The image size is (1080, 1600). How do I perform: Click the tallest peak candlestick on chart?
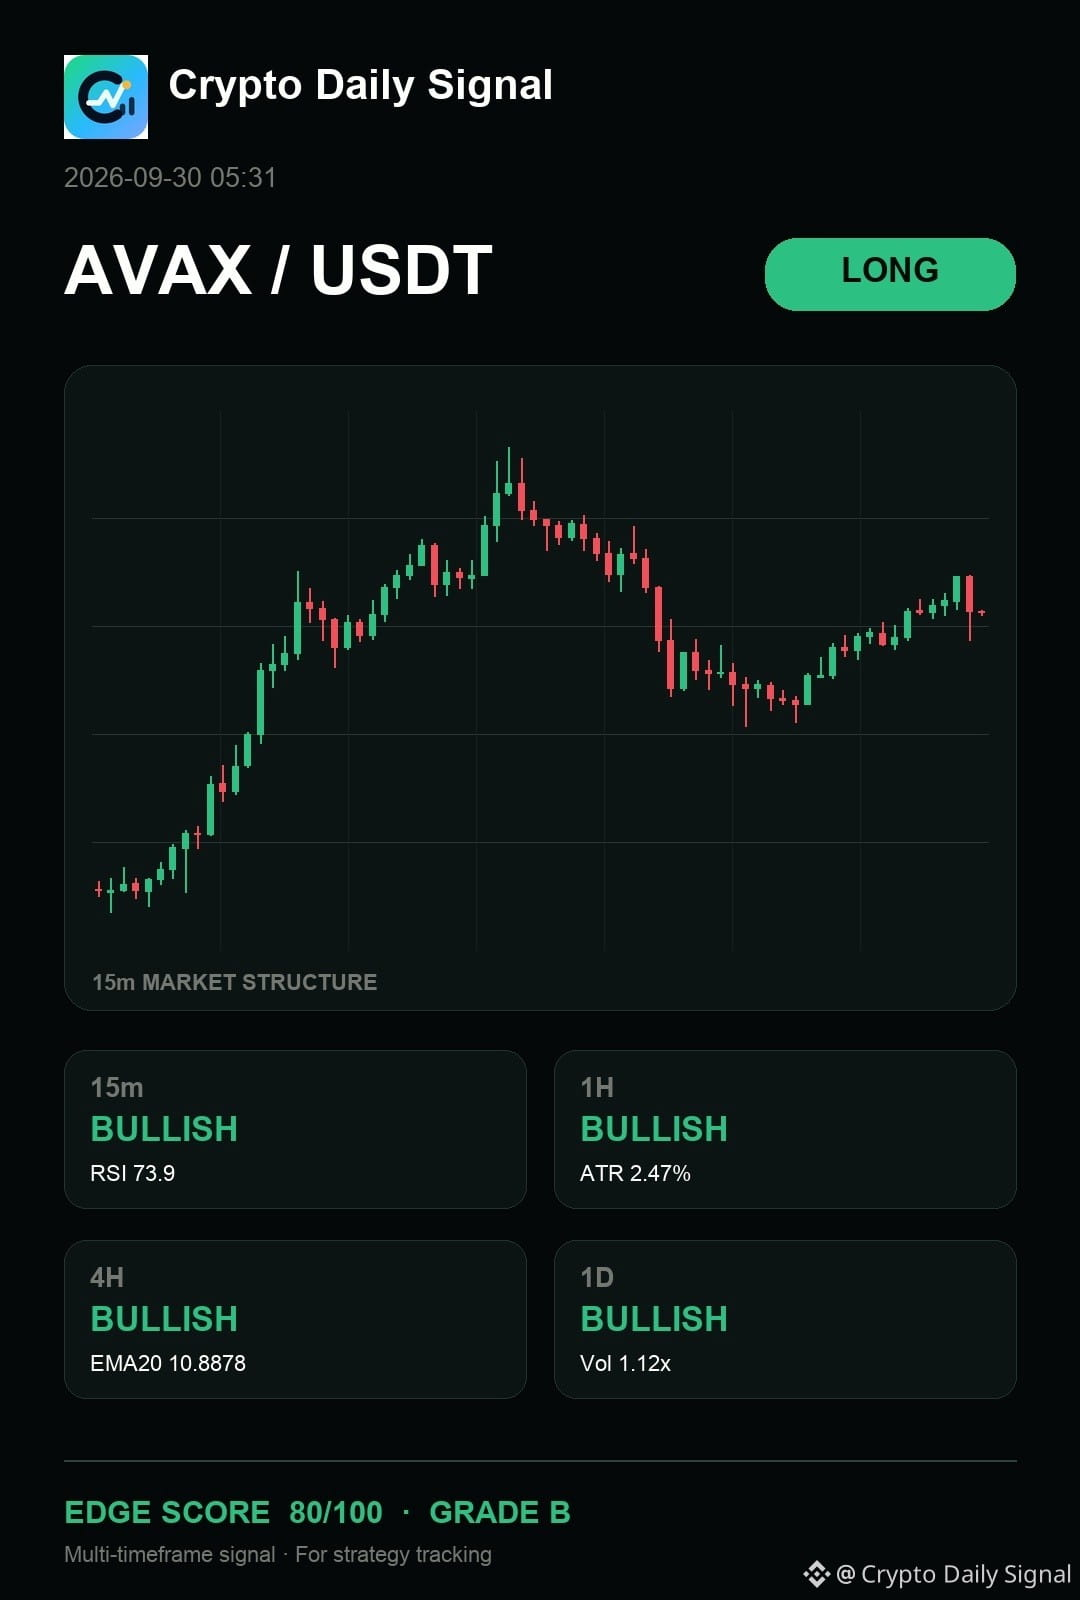pyautogui.click(x=509, y=473)
